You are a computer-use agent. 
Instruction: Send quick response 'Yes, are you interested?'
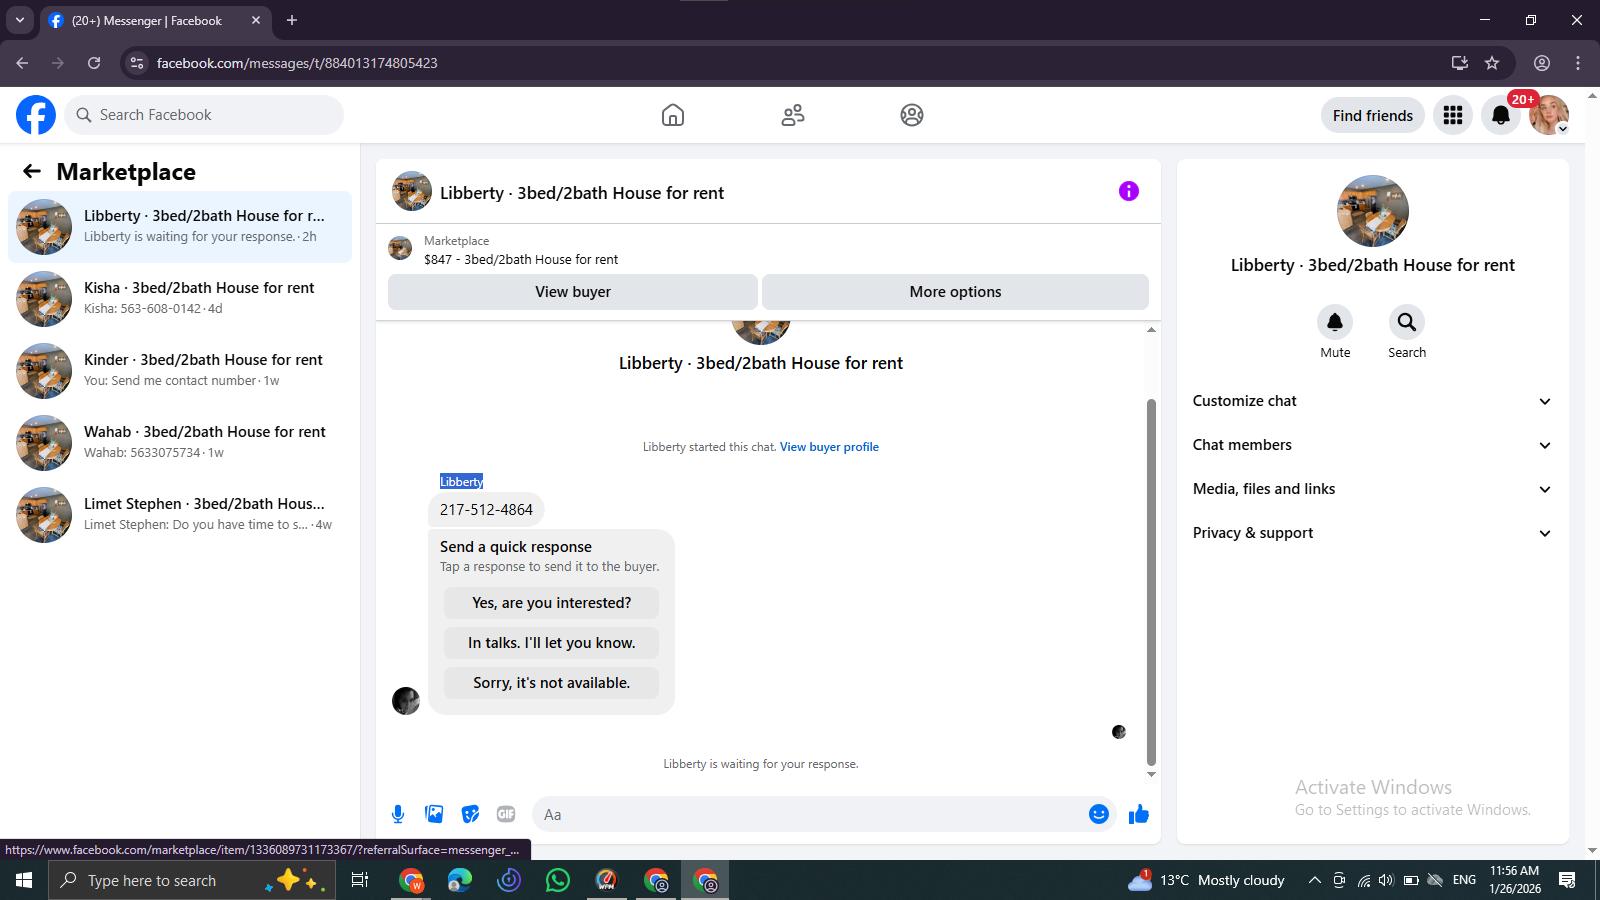tap(551, 603)
